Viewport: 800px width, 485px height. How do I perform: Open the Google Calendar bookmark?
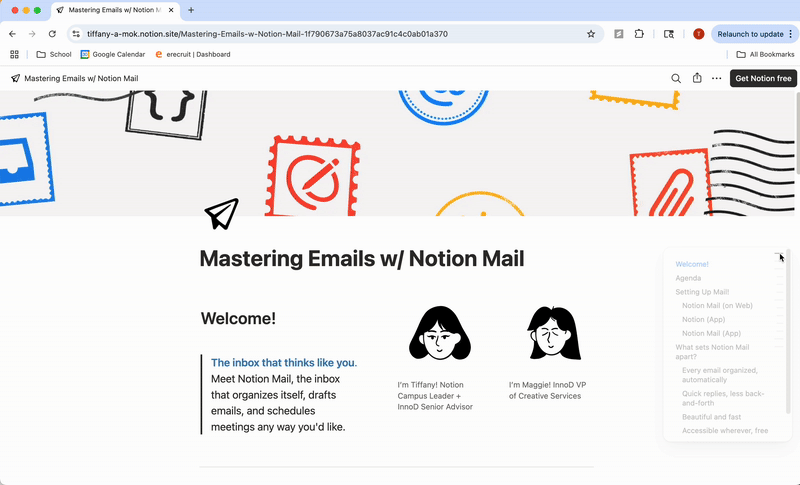pyautogui.click(x=113, y=54)
